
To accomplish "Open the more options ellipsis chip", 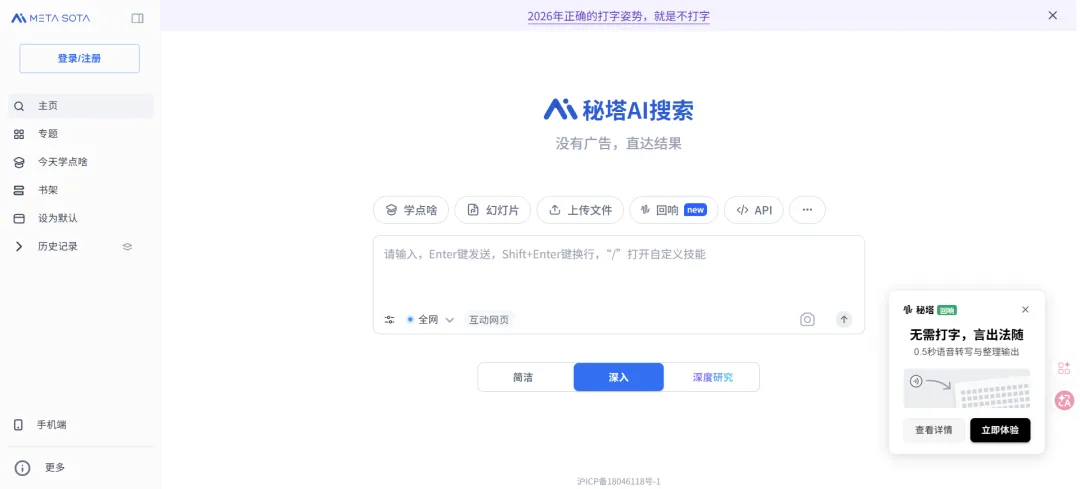I will [x=807, y=210].
